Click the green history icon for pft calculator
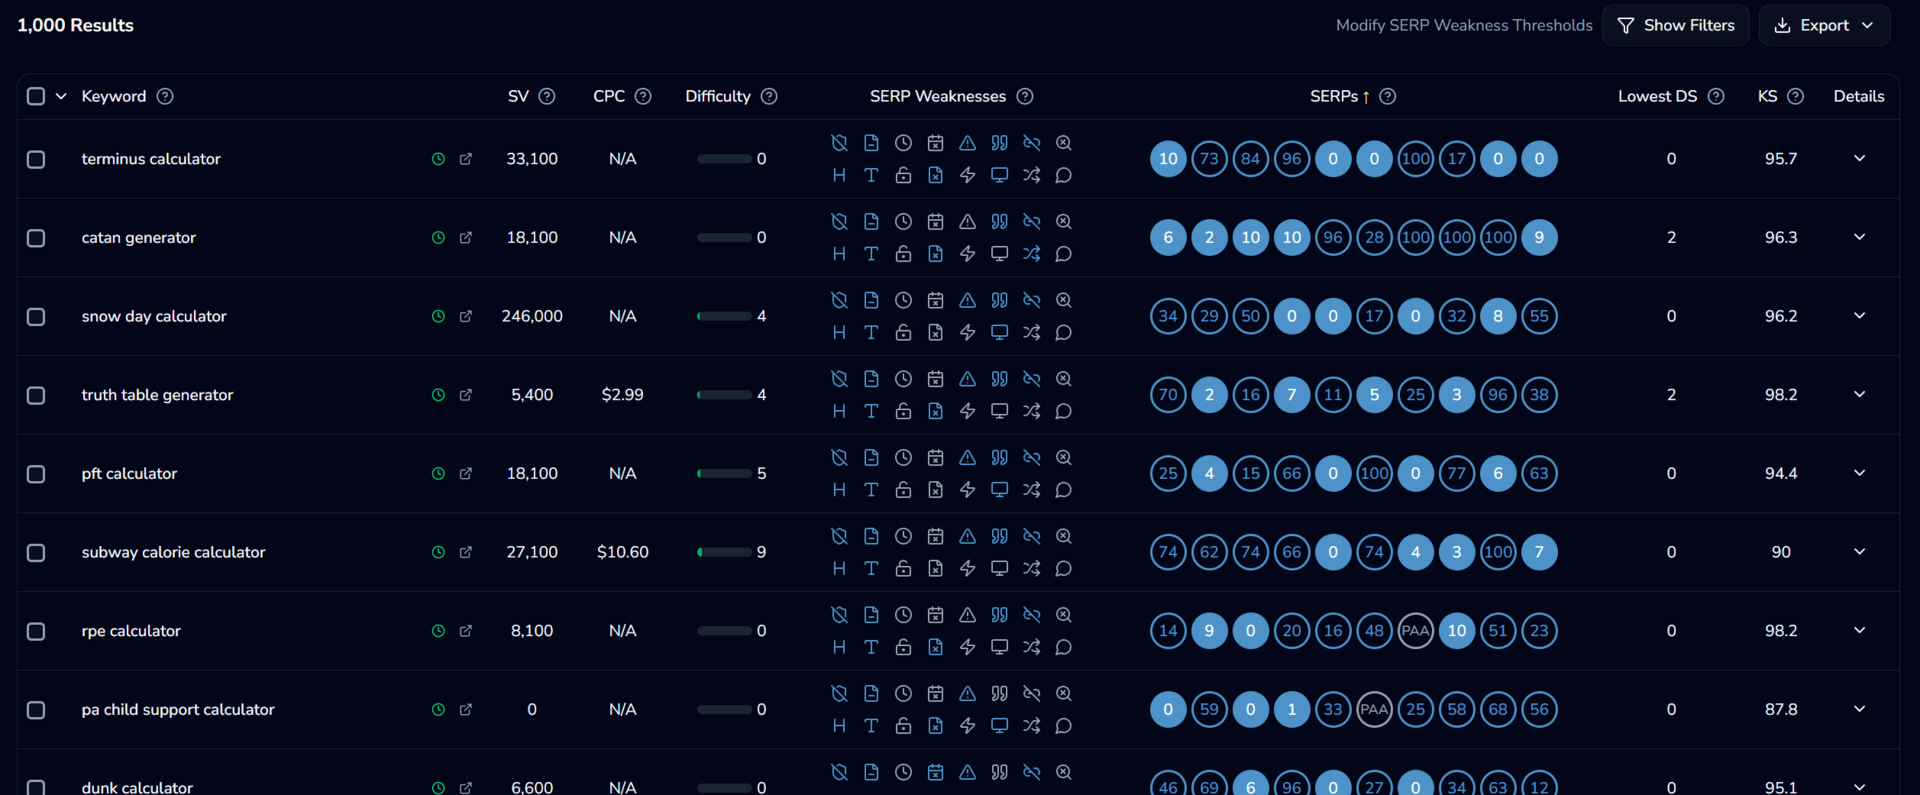The image size is (1920, 795). click(437, 474)
